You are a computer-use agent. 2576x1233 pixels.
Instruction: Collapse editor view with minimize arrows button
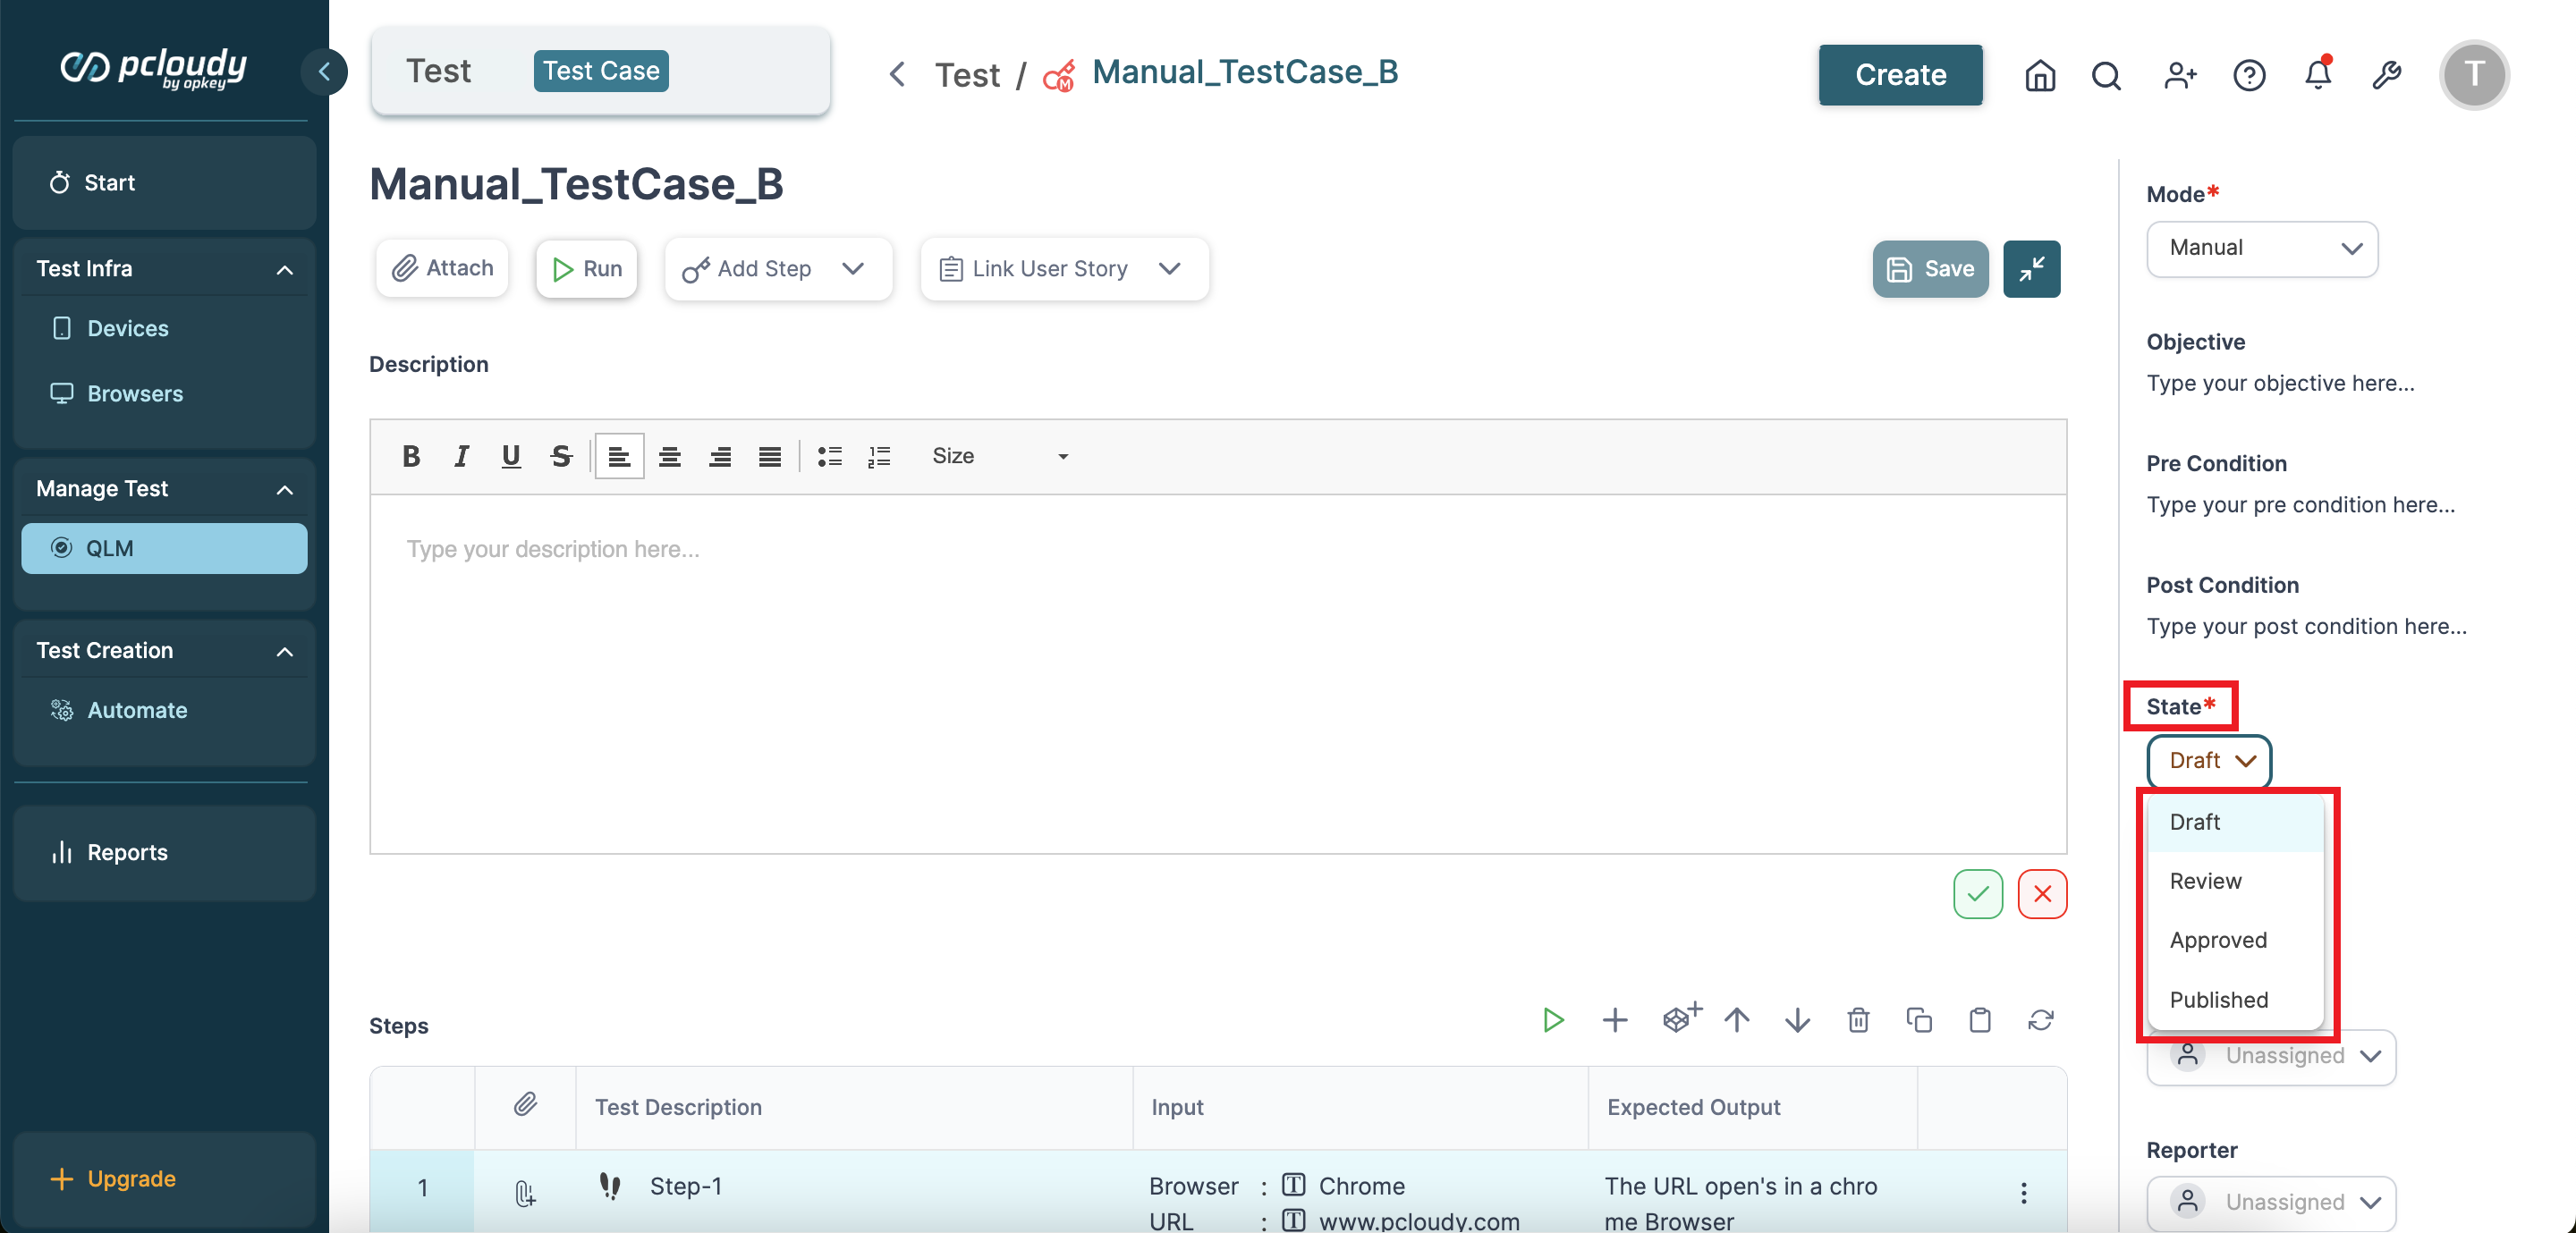point(2031,269)
